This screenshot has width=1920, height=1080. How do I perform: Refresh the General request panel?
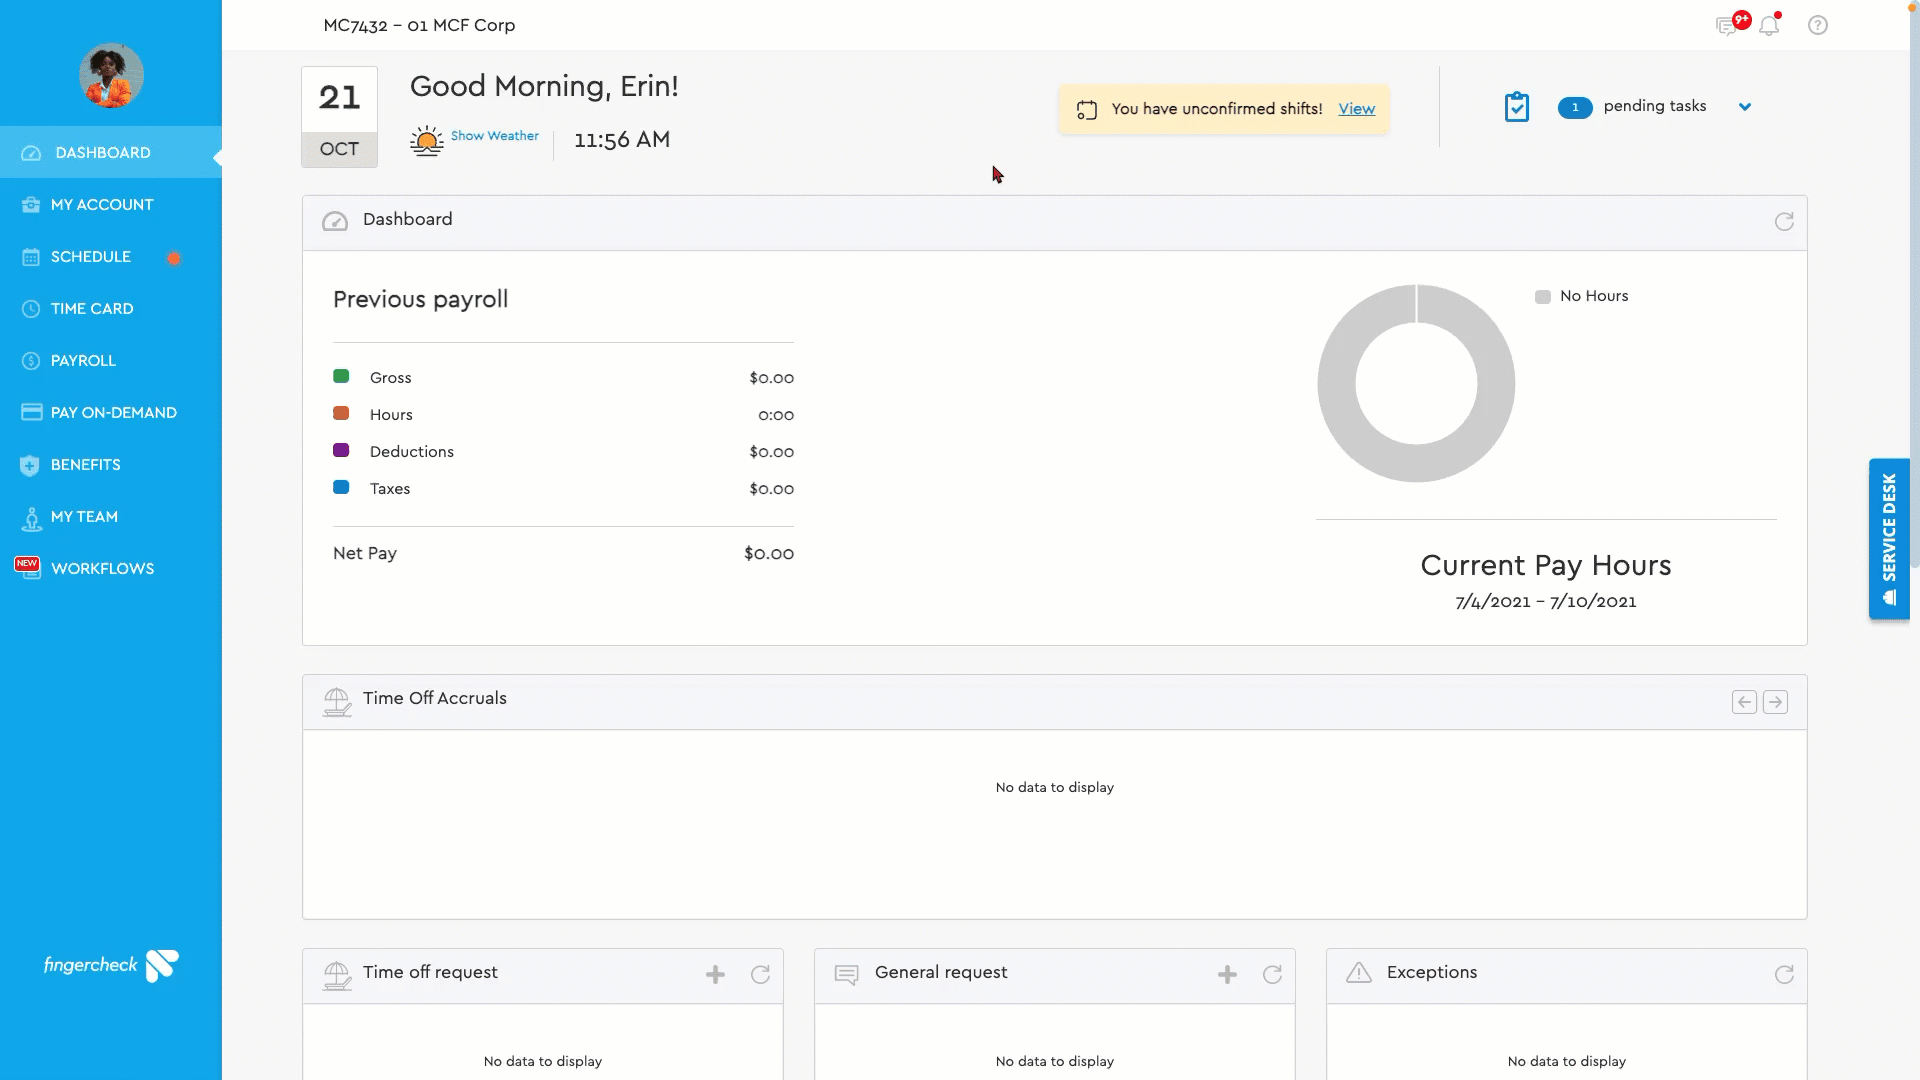point(1272,975)
